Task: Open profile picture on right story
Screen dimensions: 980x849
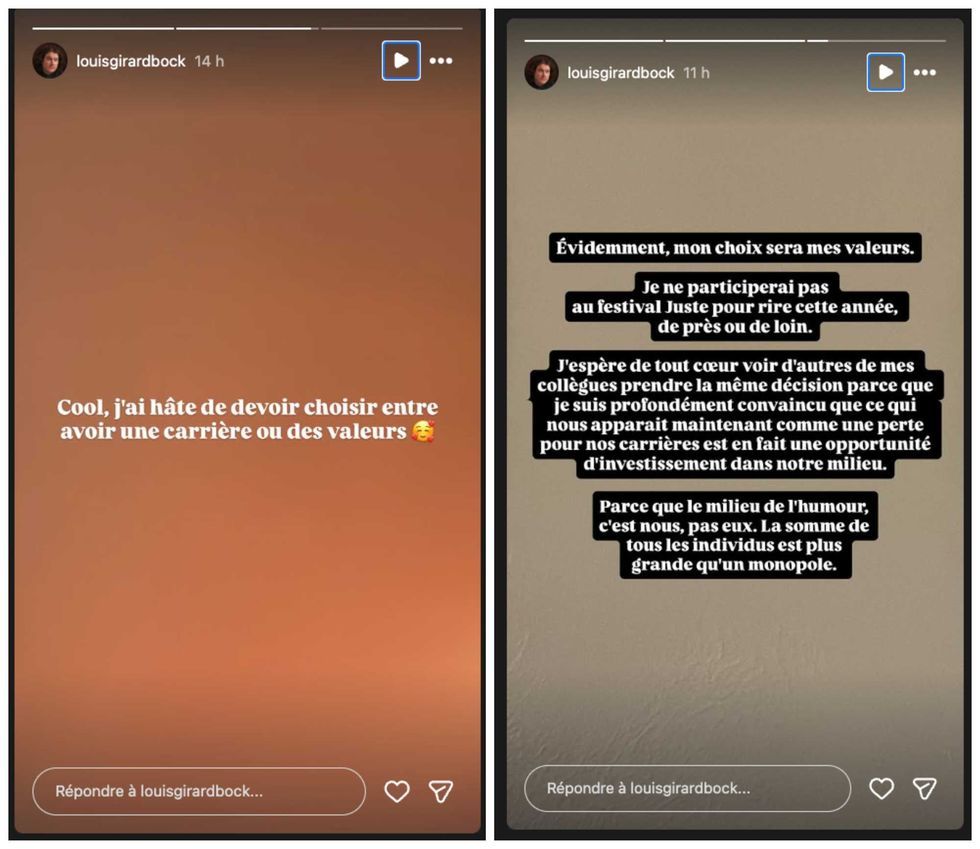Action: pyautogui.click(x=541, y=73)
